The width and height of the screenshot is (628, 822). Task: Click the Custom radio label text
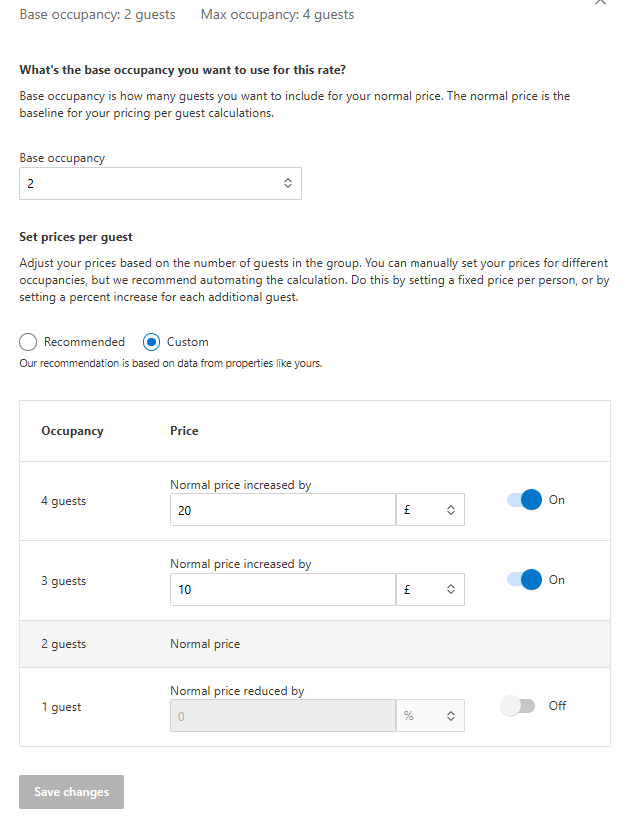pyautogui.click(x=188, y=342)
